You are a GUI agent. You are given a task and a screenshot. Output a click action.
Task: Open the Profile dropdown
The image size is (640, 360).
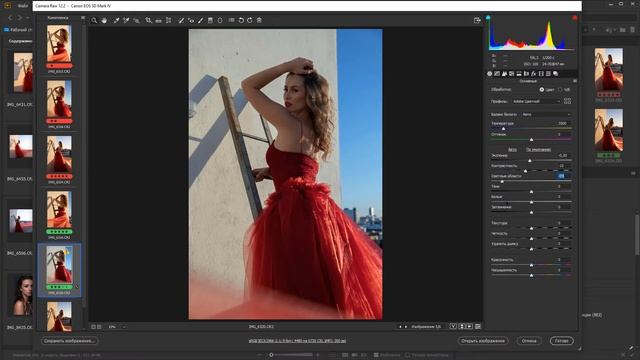[536, 101]
